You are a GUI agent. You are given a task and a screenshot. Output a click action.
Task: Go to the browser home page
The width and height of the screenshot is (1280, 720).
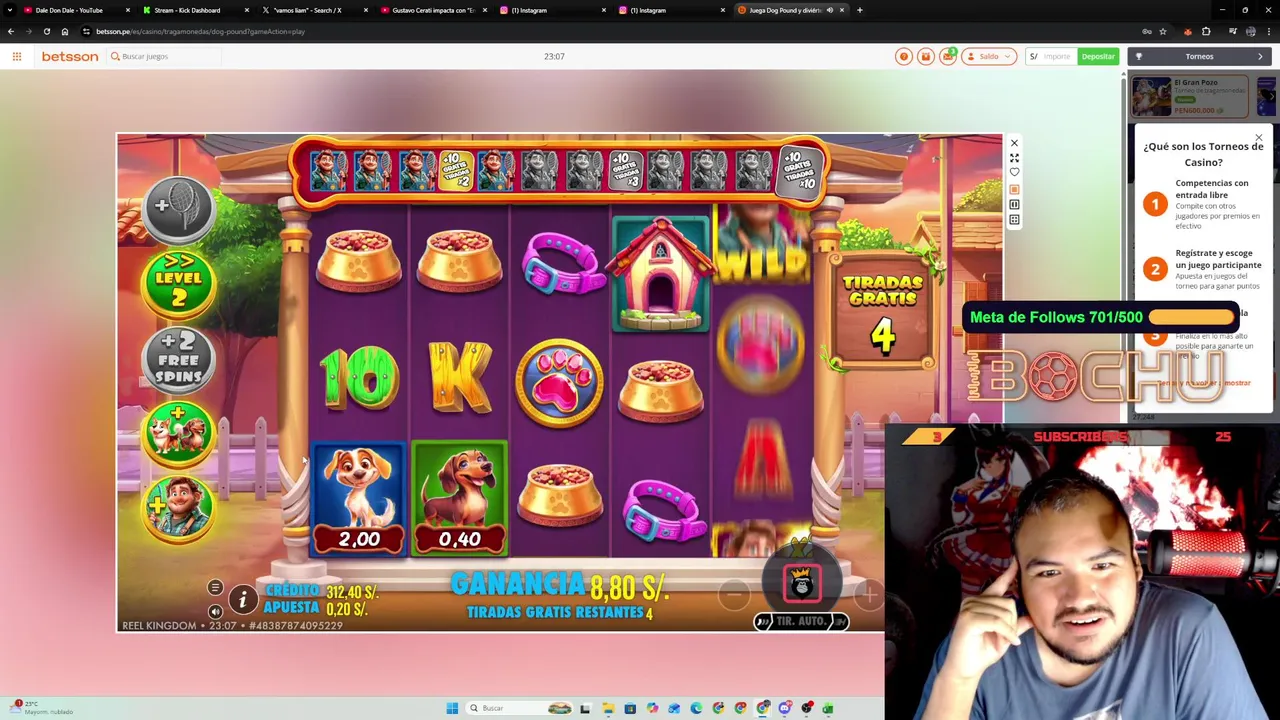click(x=65, y=31)
